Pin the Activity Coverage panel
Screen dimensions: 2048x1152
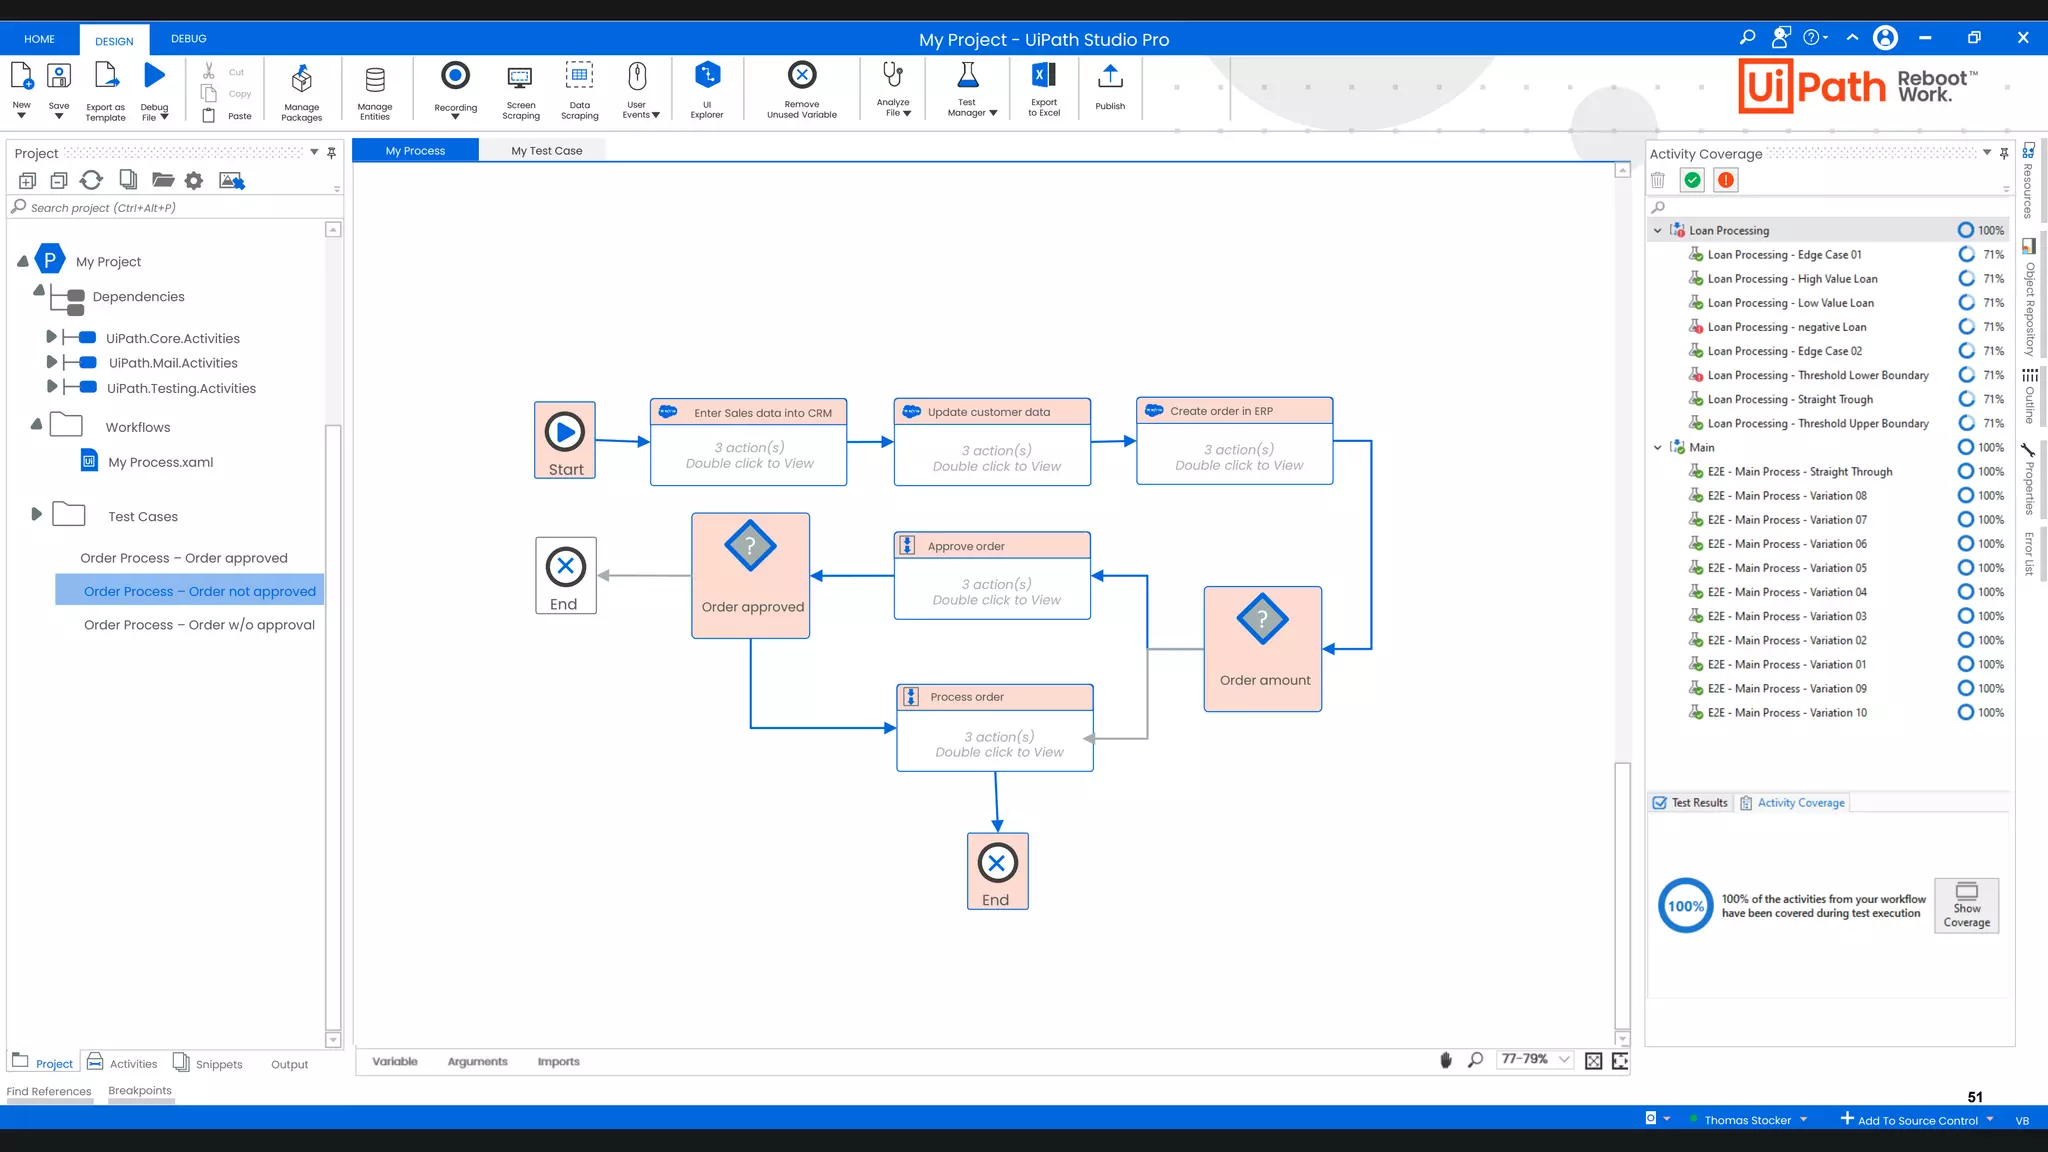point(2004,153)
